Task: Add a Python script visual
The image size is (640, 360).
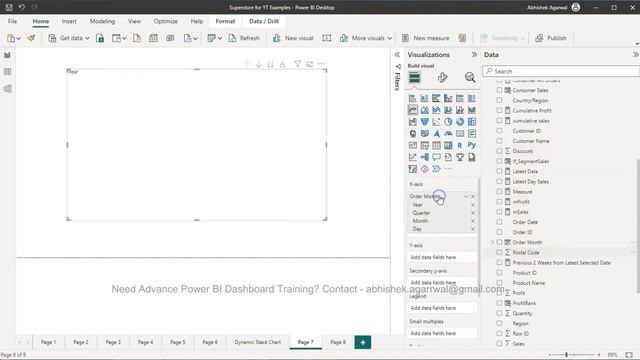Action: tap(472, 145)
